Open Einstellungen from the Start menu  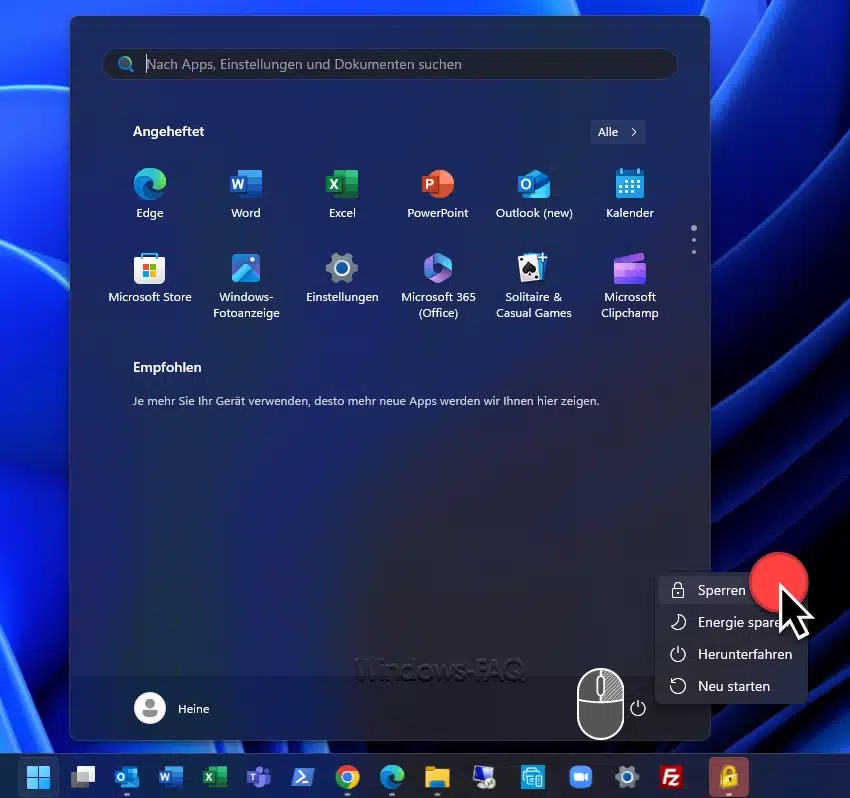click(x=342, y=278)
